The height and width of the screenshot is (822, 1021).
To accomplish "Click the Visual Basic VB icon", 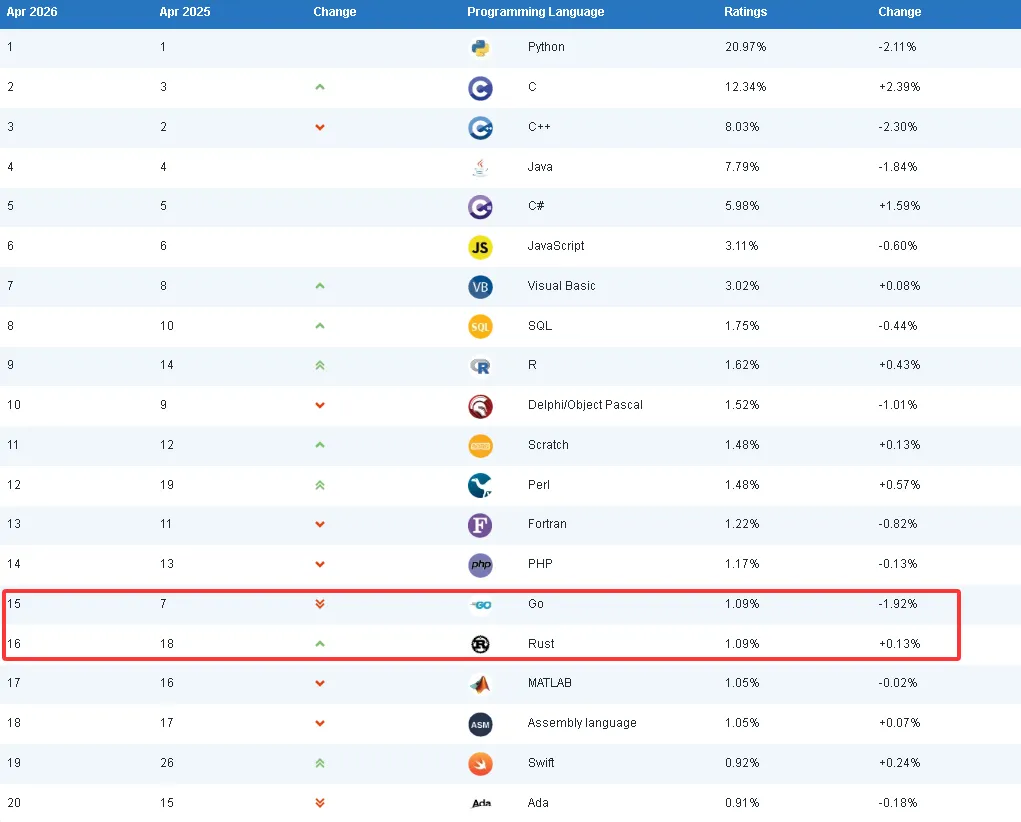I will [480, 286].
